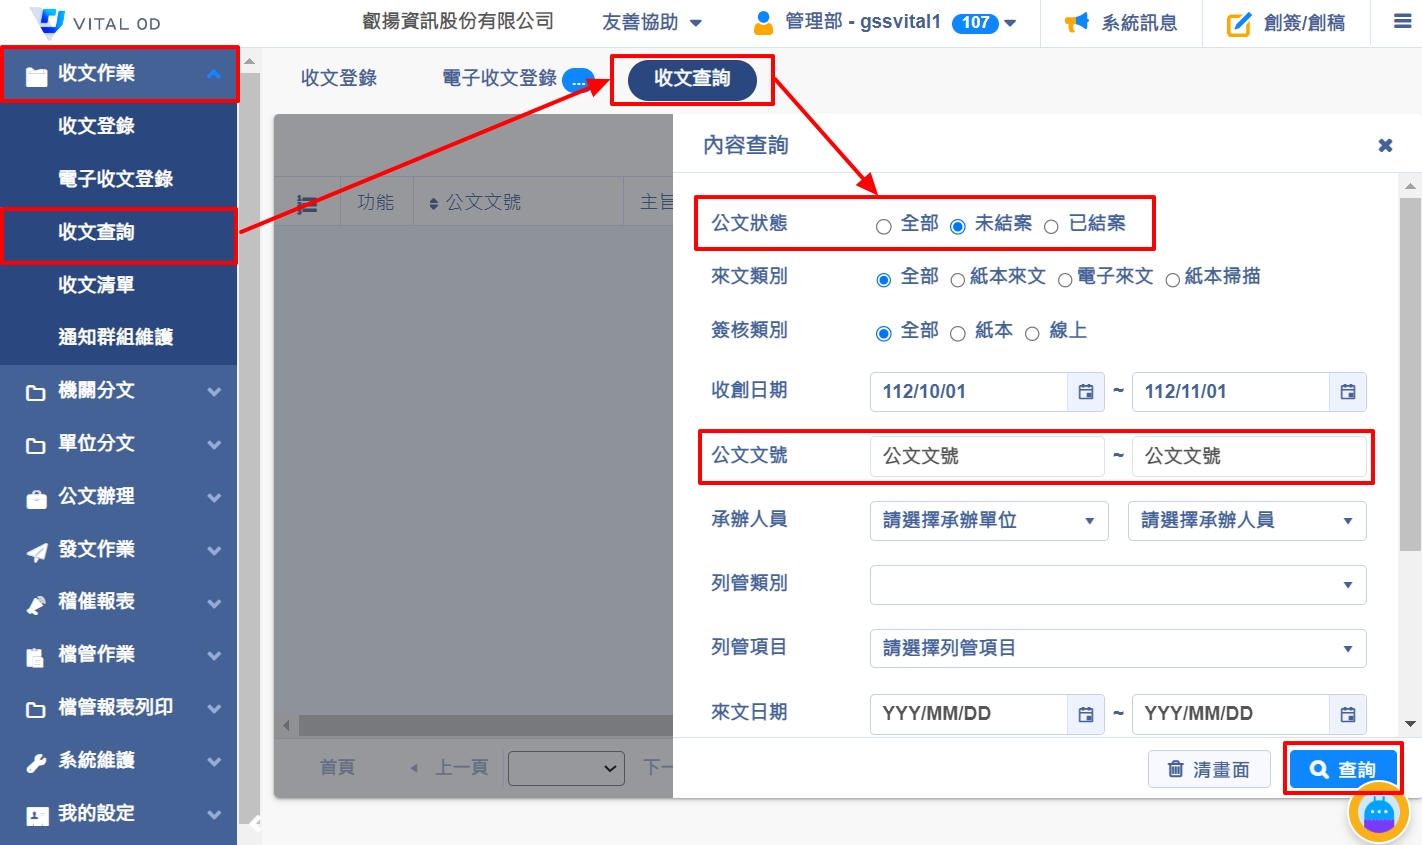Click the 查詢 search button
The width and height of the screenshot is (1422, 845).
coord(1342,769)
